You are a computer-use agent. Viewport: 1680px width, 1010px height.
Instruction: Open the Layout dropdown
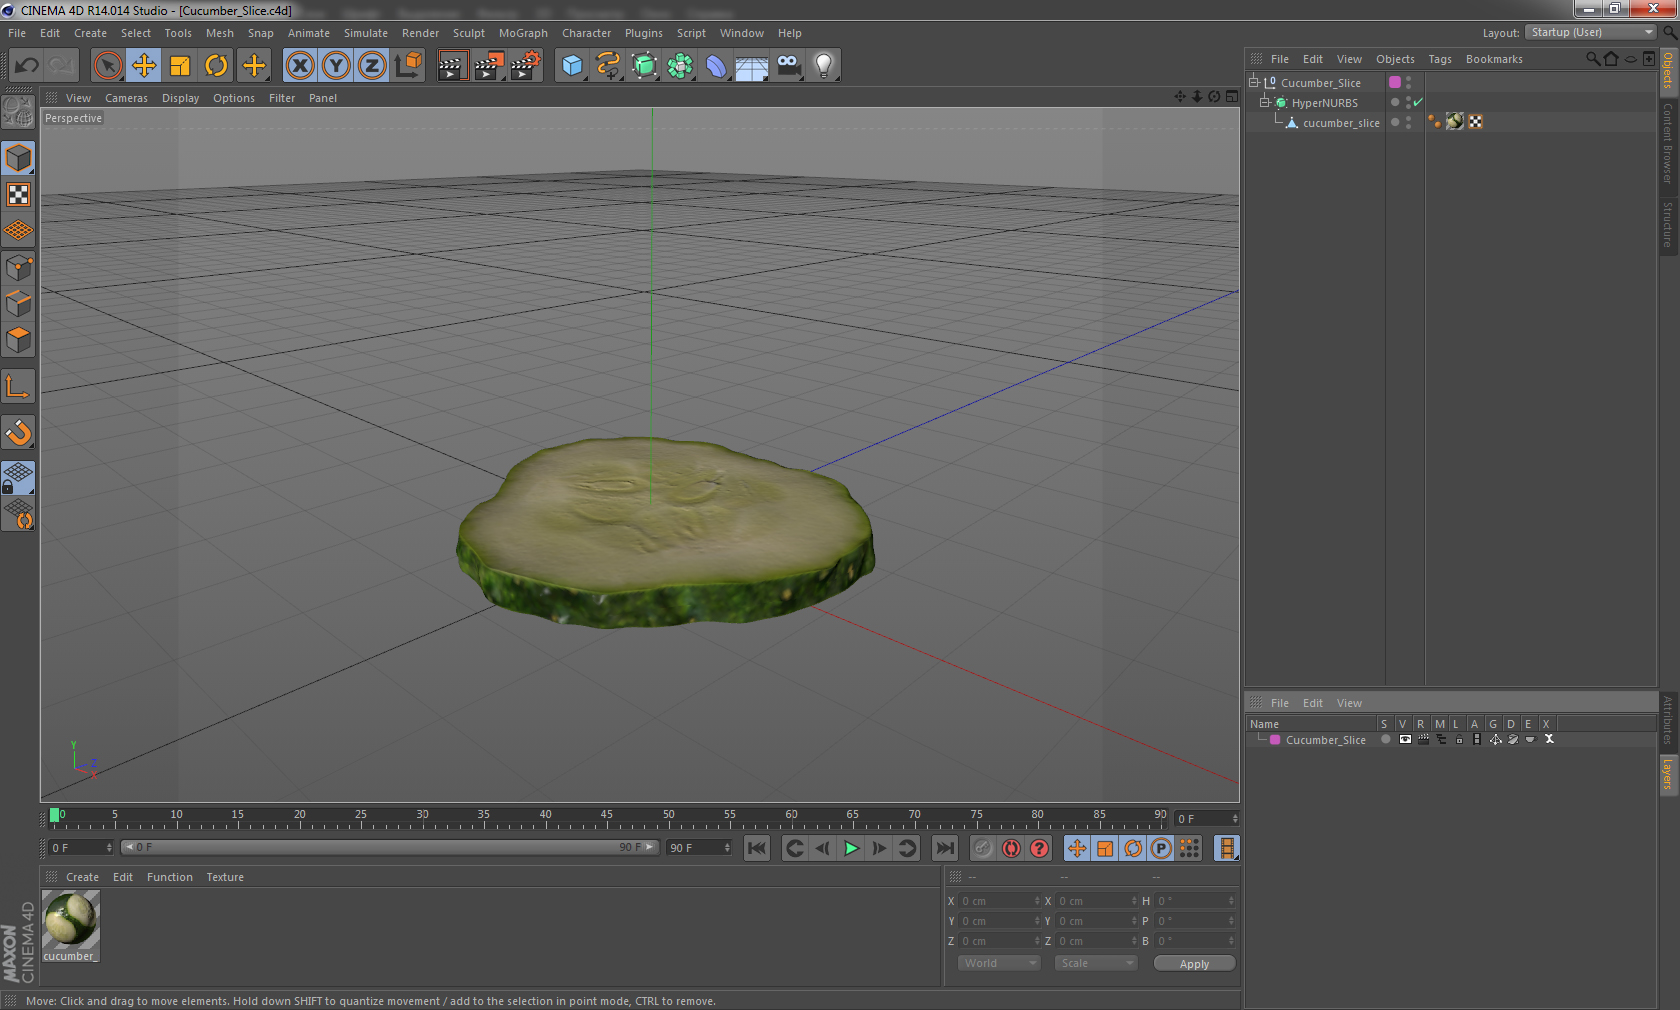click(x=1592, y=32)
